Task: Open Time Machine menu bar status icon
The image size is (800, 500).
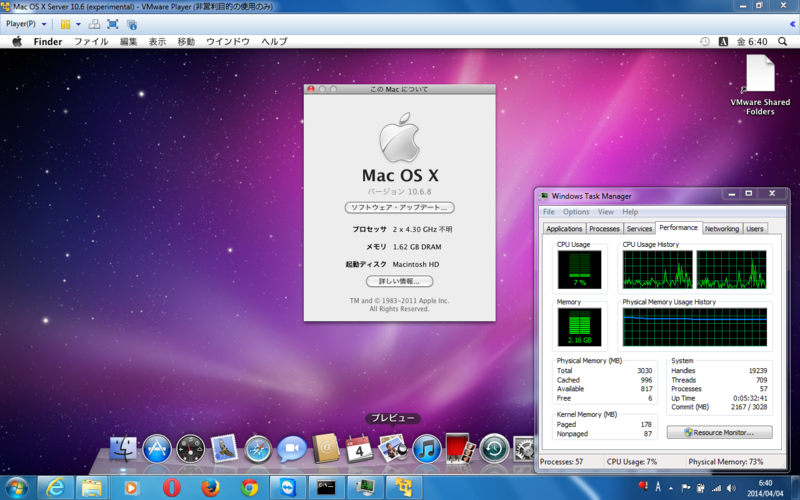Action: pos(705,41)
